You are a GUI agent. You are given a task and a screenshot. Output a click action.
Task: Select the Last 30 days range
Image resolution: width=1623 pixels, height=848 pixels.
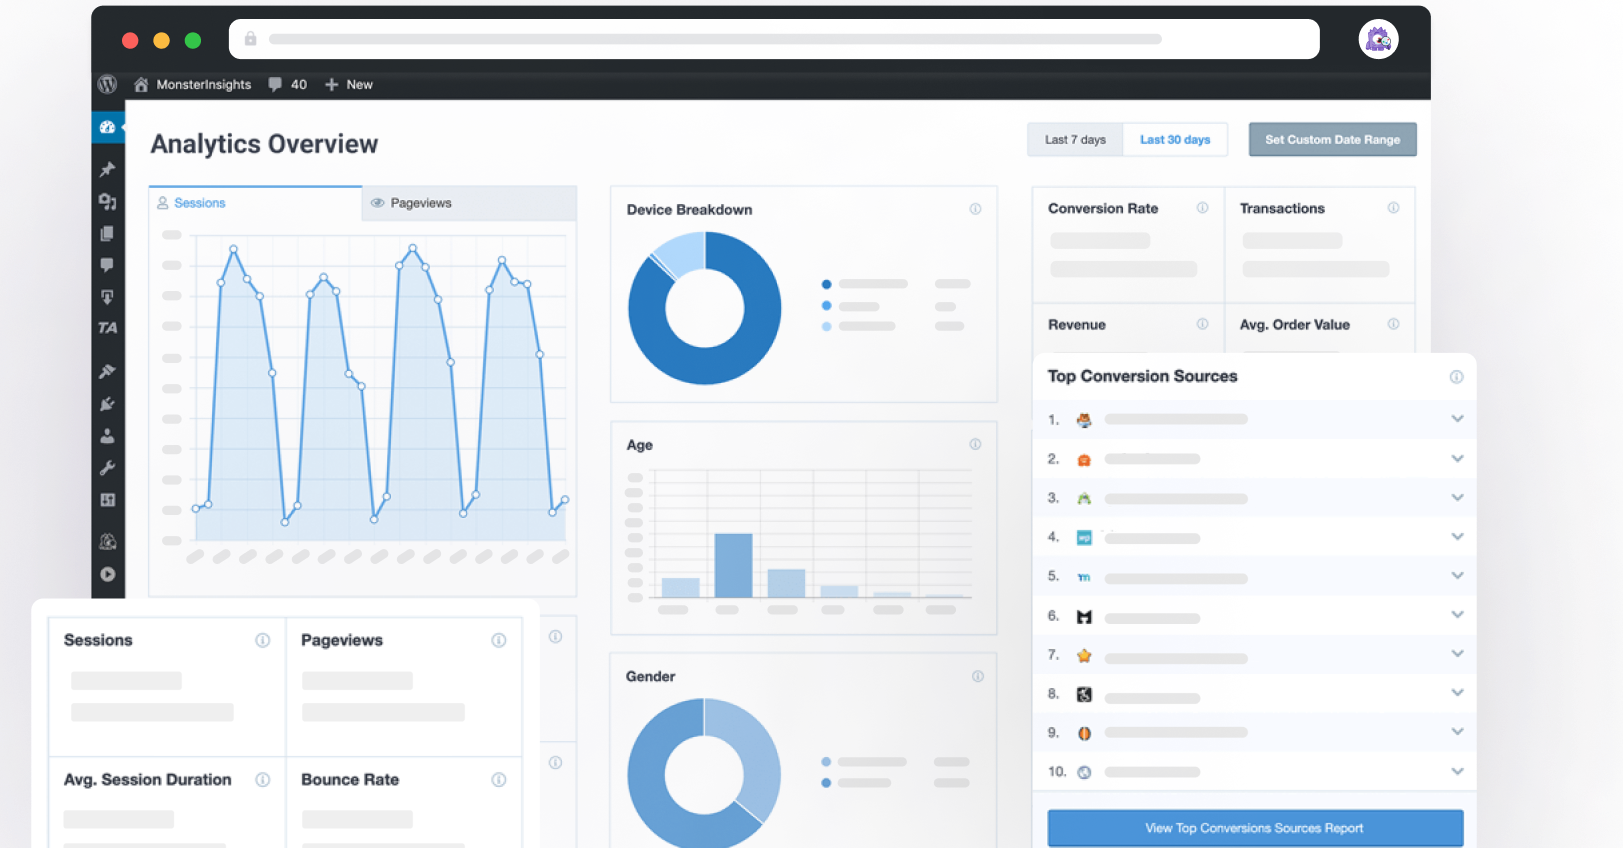[x=1175, y=140]
